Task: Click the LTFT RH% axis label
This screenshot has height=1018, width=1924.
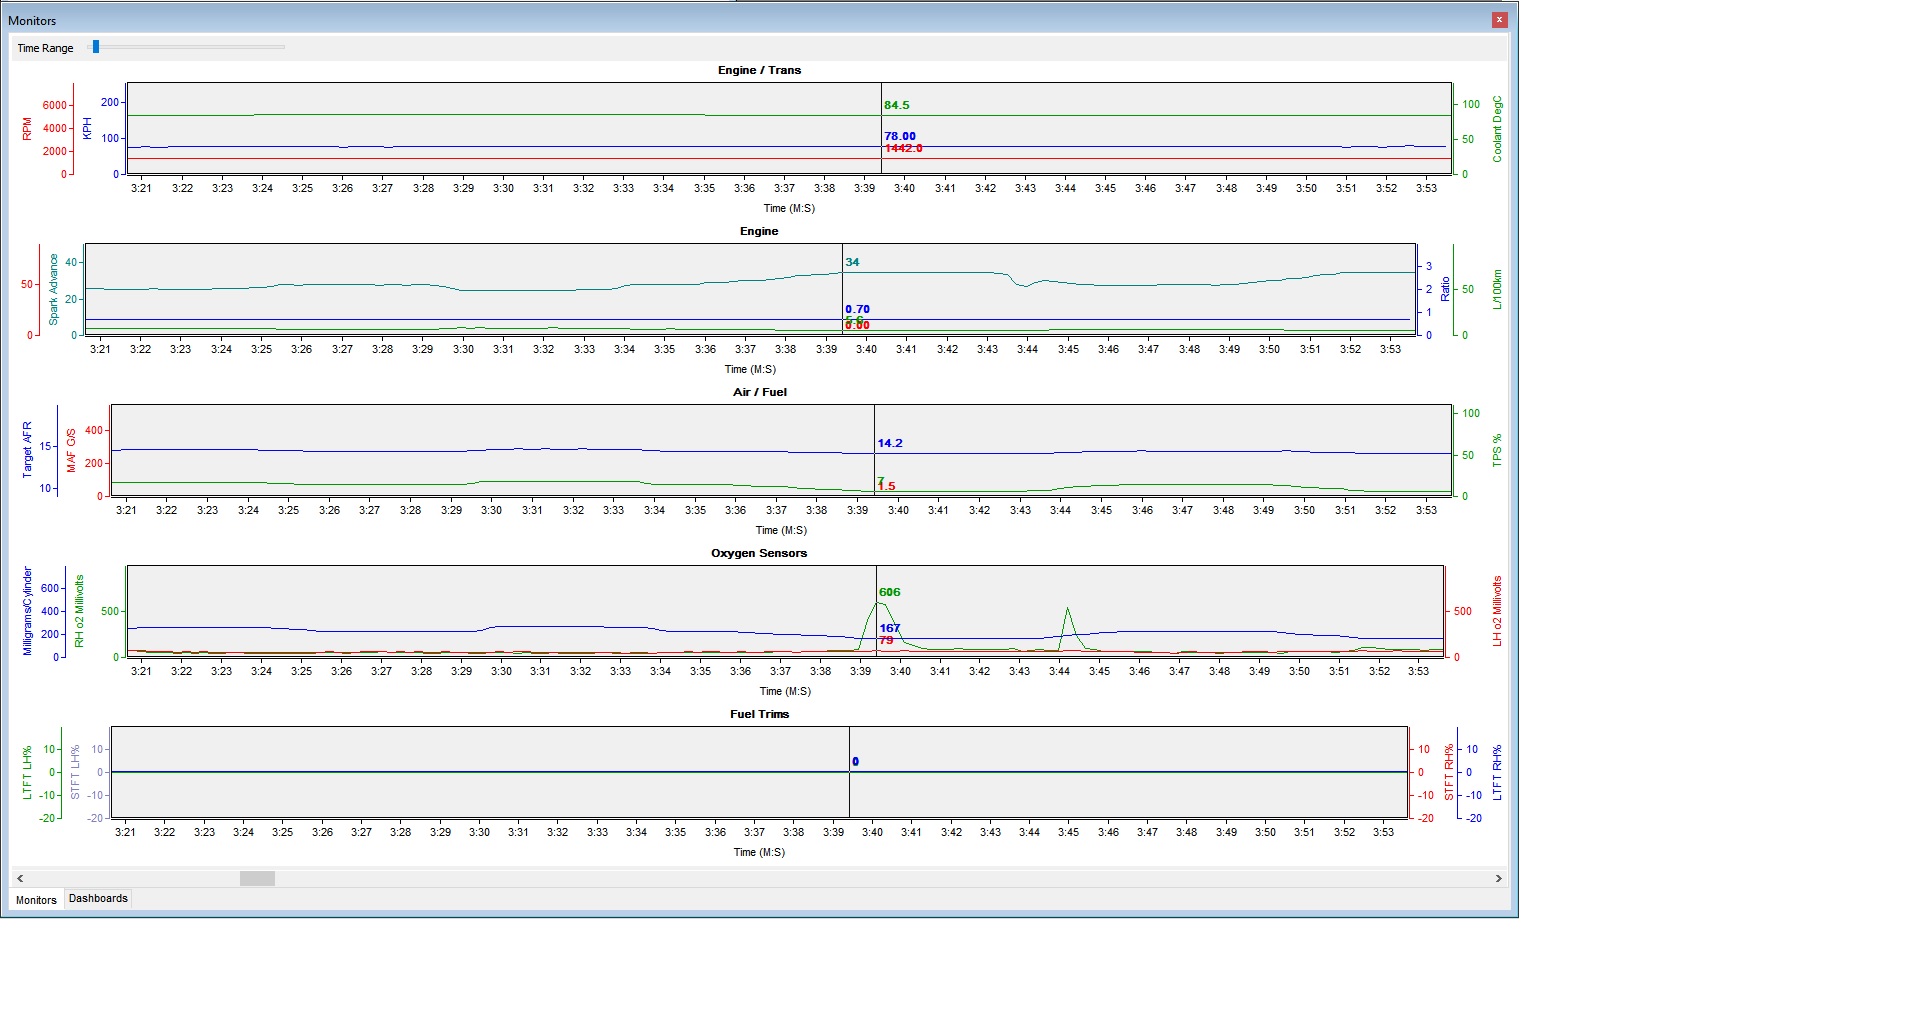Action: [1497, 772]
